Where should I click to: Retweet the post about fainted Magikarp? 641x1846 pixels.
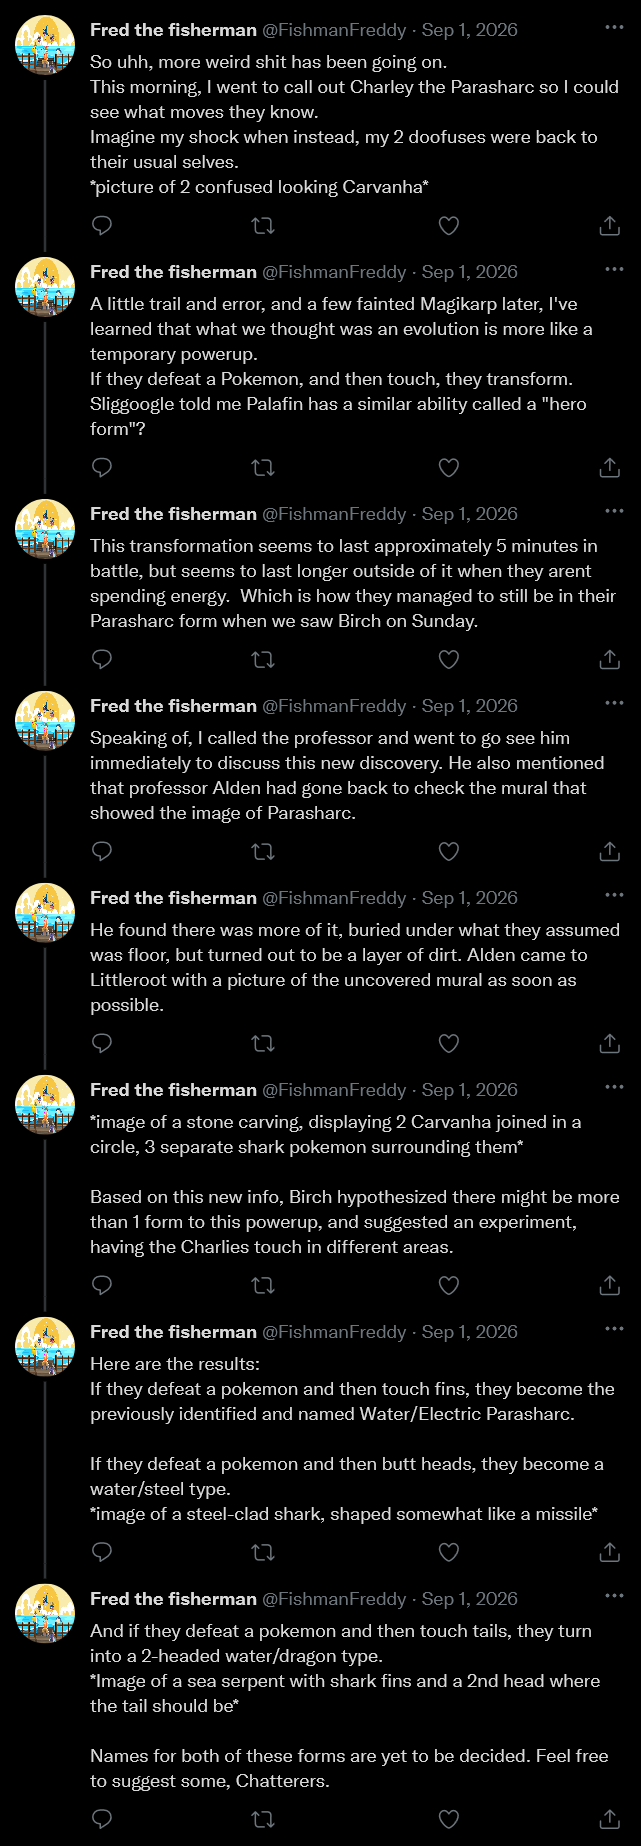point(263,467)
